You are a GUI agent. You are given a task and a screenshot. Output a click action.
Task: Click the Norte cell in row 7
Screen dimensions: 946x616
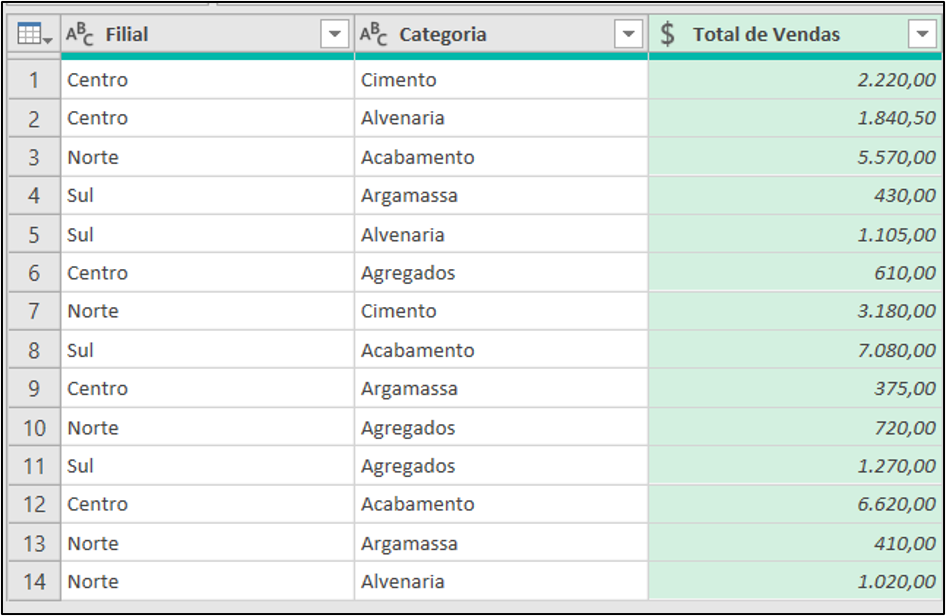point(208,311)
